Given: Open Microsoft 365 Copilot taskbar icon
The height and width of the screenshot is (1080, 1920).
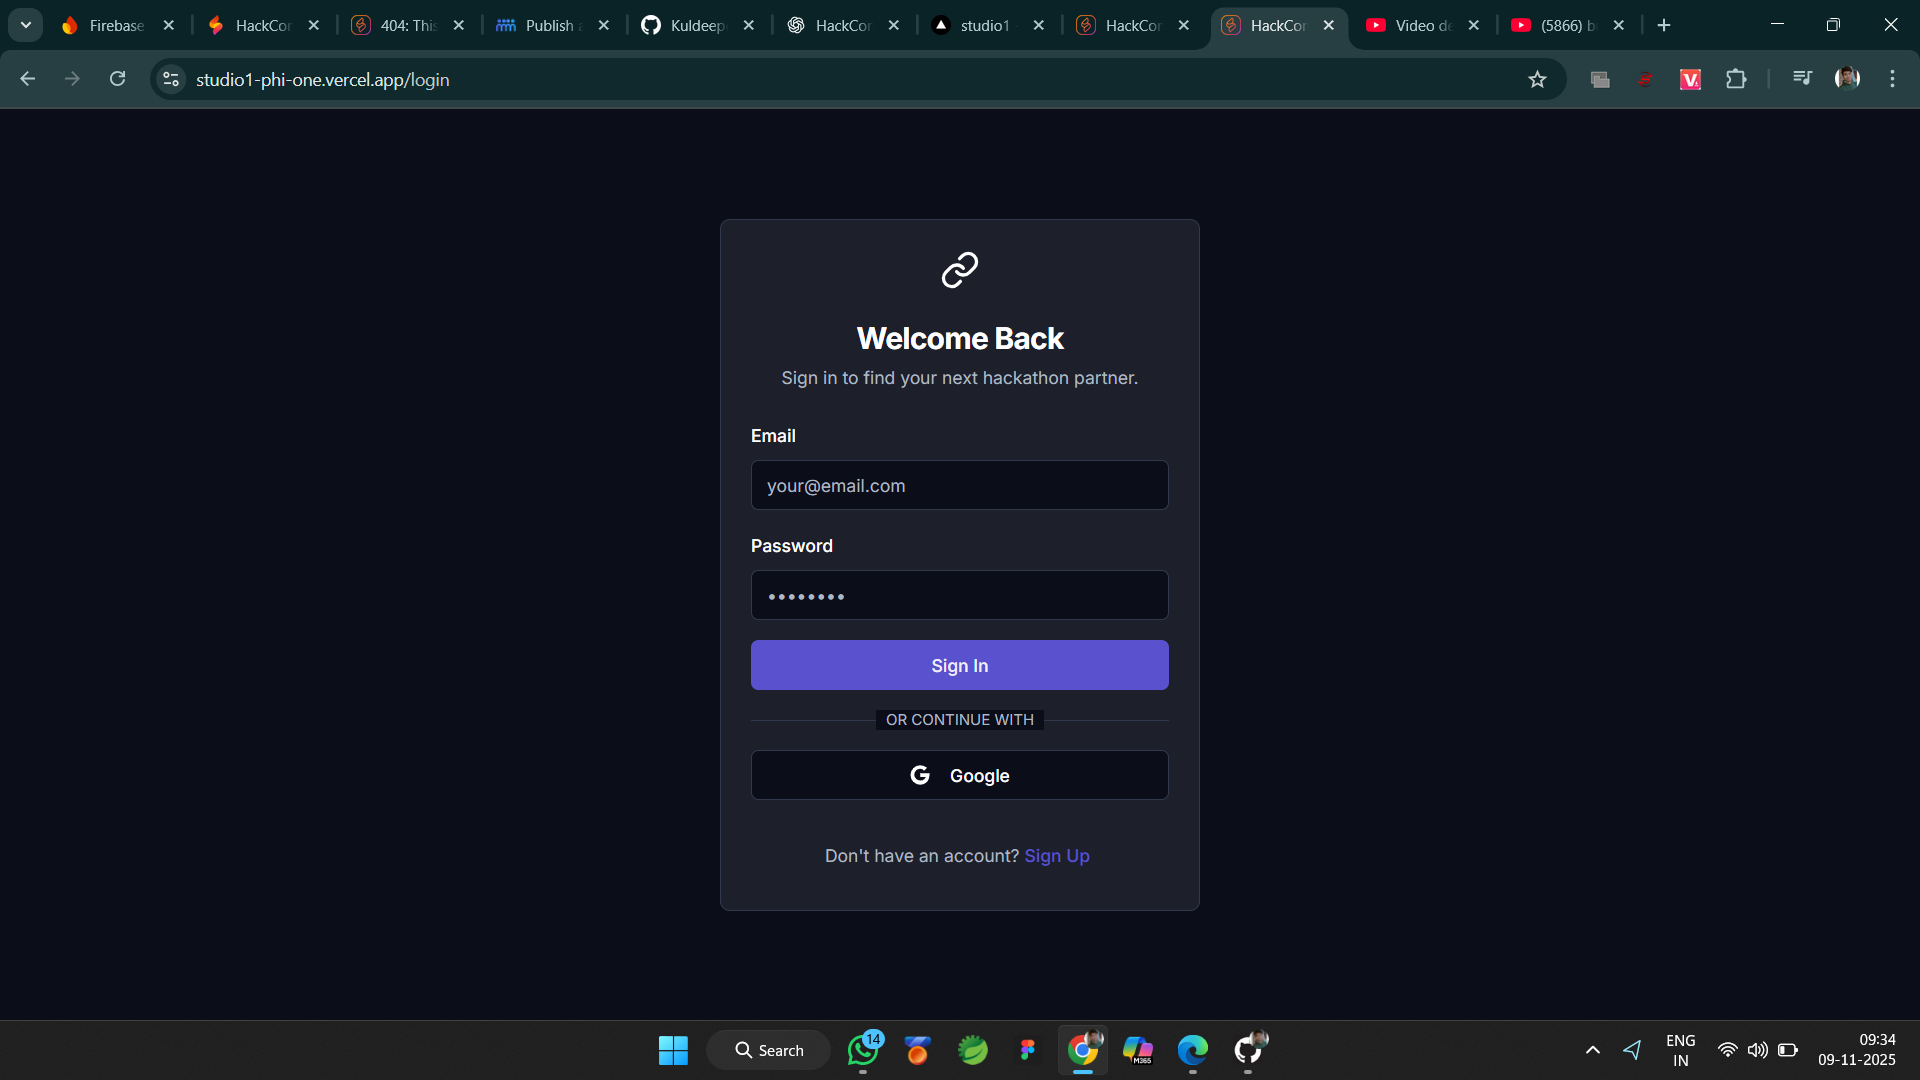Looking at the screenshot, I should pos(1137,1050).
